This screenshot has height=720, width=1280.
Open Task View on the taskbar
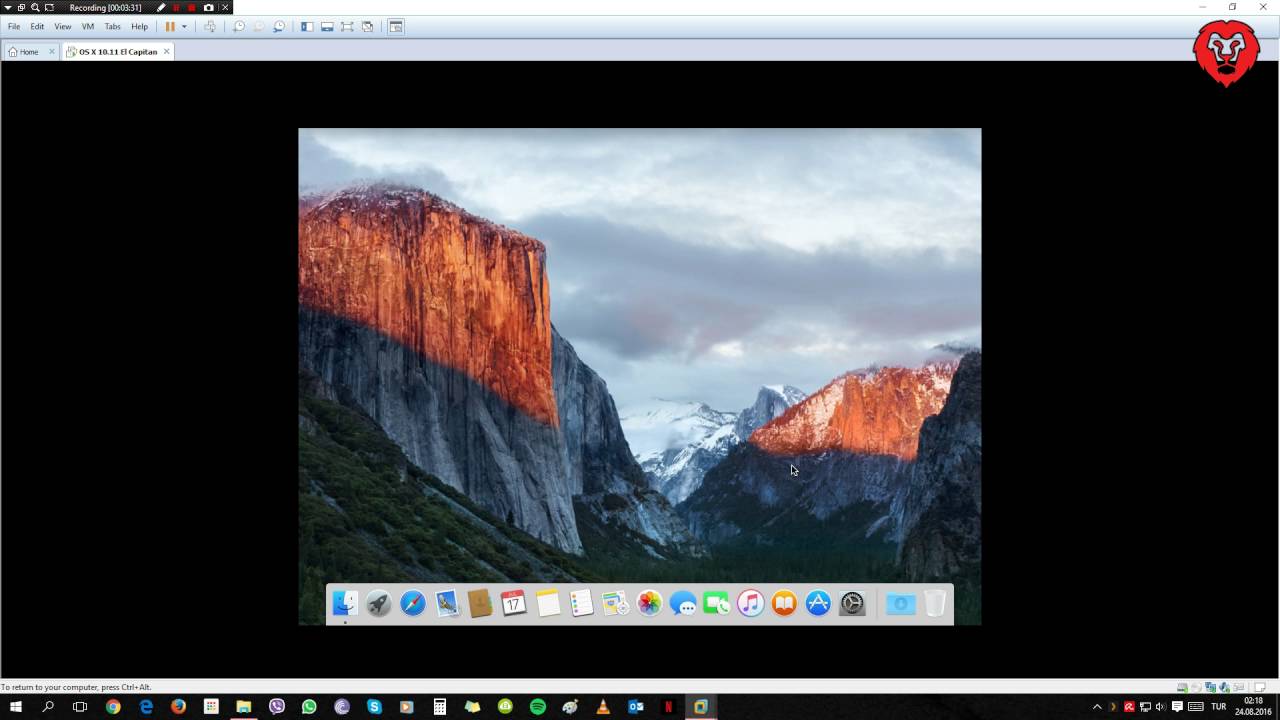click(80, 706)
